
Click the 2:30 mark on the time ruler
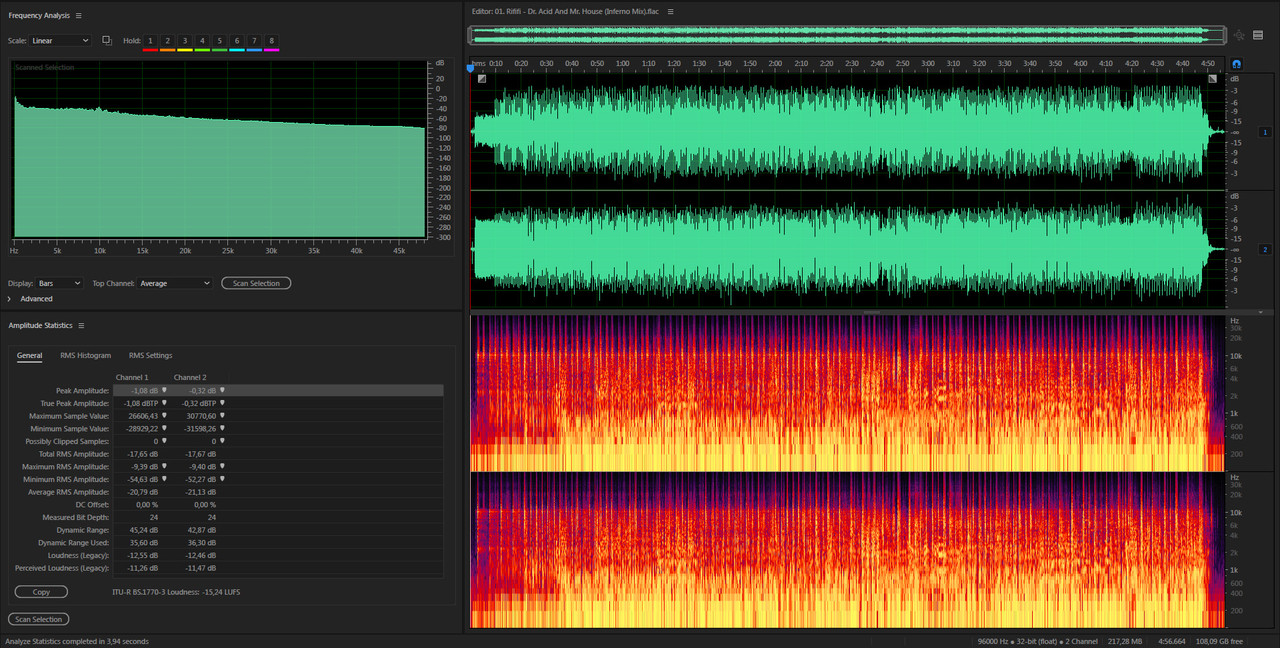point(852,63)
